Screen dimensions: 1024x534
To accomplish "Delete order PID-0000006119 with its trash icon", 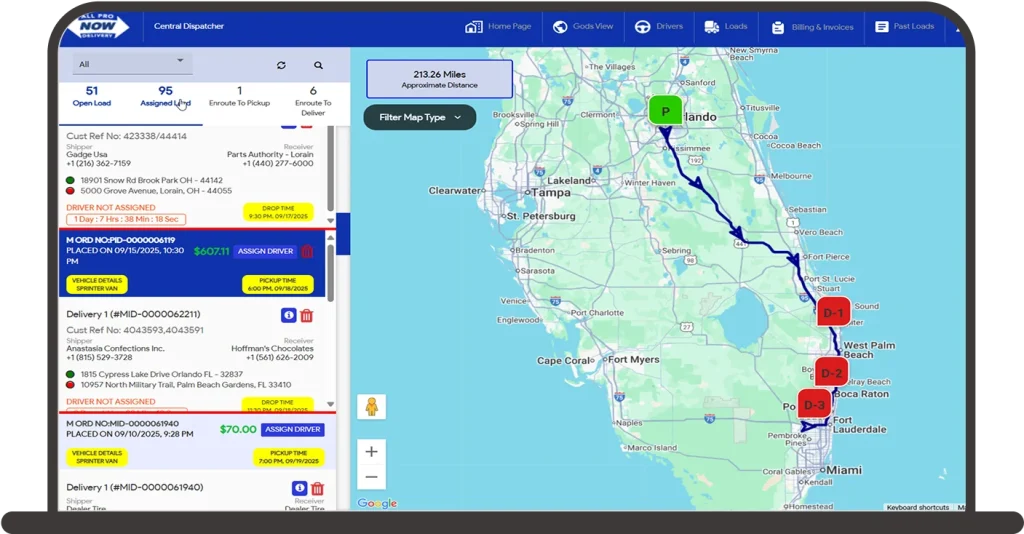I will (x=307, y=252).
